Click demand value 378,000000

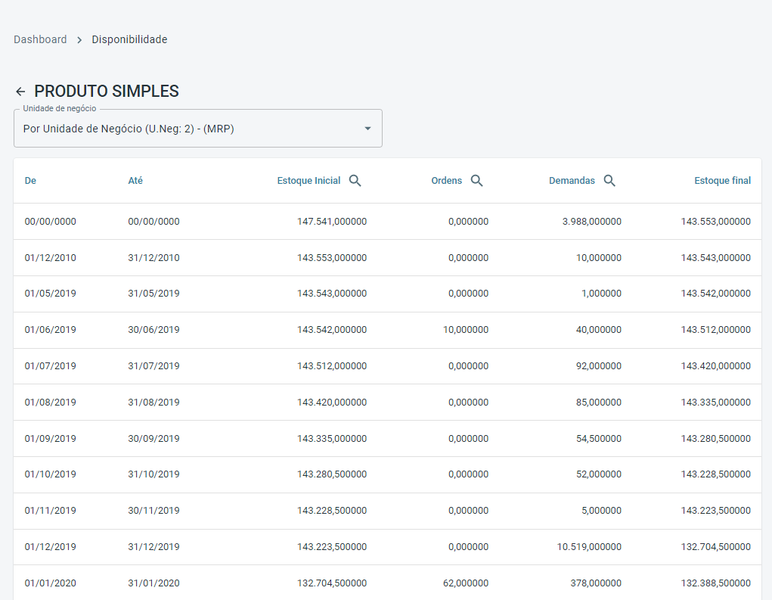[596, 583]
